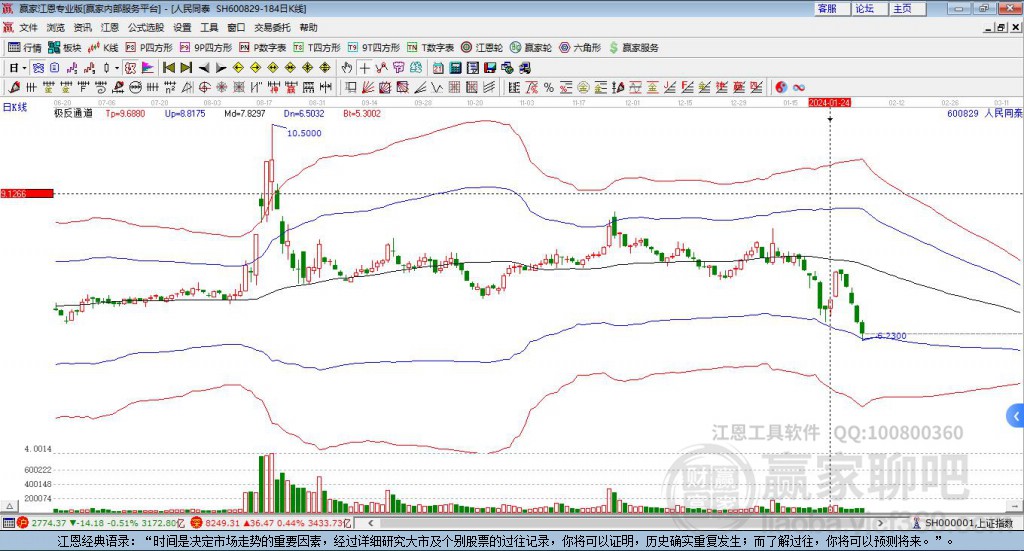Screen dimensions: 1024x551
Task: Open the 9T四方形 tool
Action: (374, 48)
